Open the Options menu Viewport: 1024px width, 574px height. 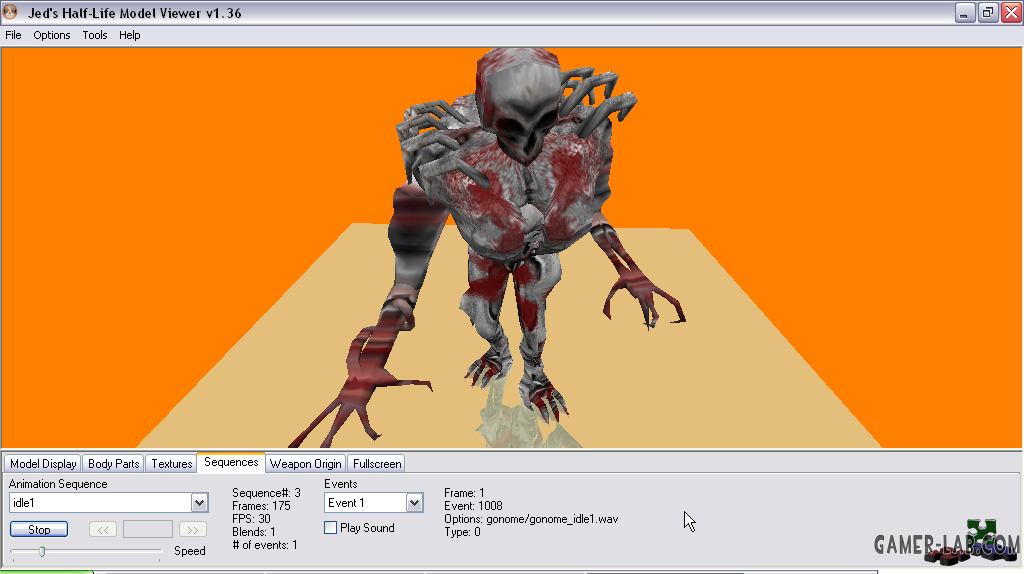click(x=52, y=35)
